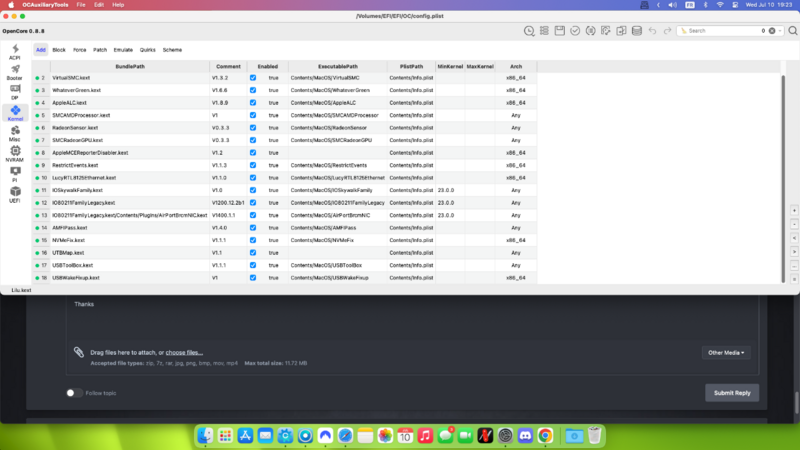Viewport: 800px width, 450px height.
Task: Click the database stack toolbar icon
Action: (x=637, y=31)
